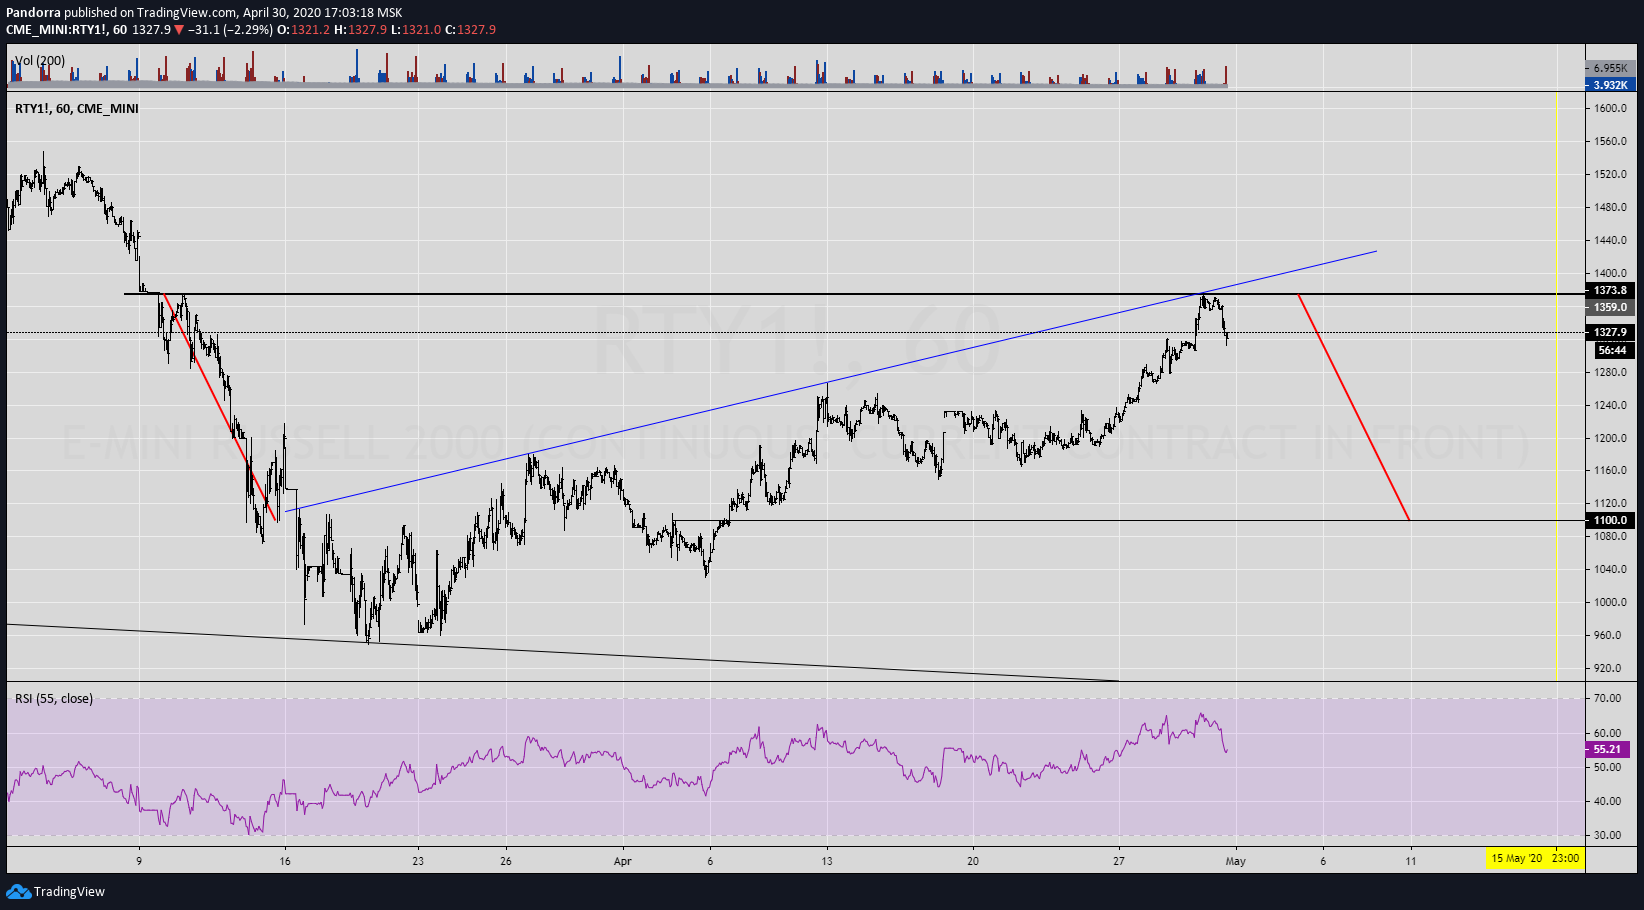Click the 27 date axis label
The width and height of the screenshot is (1644, 910).
1119,861
